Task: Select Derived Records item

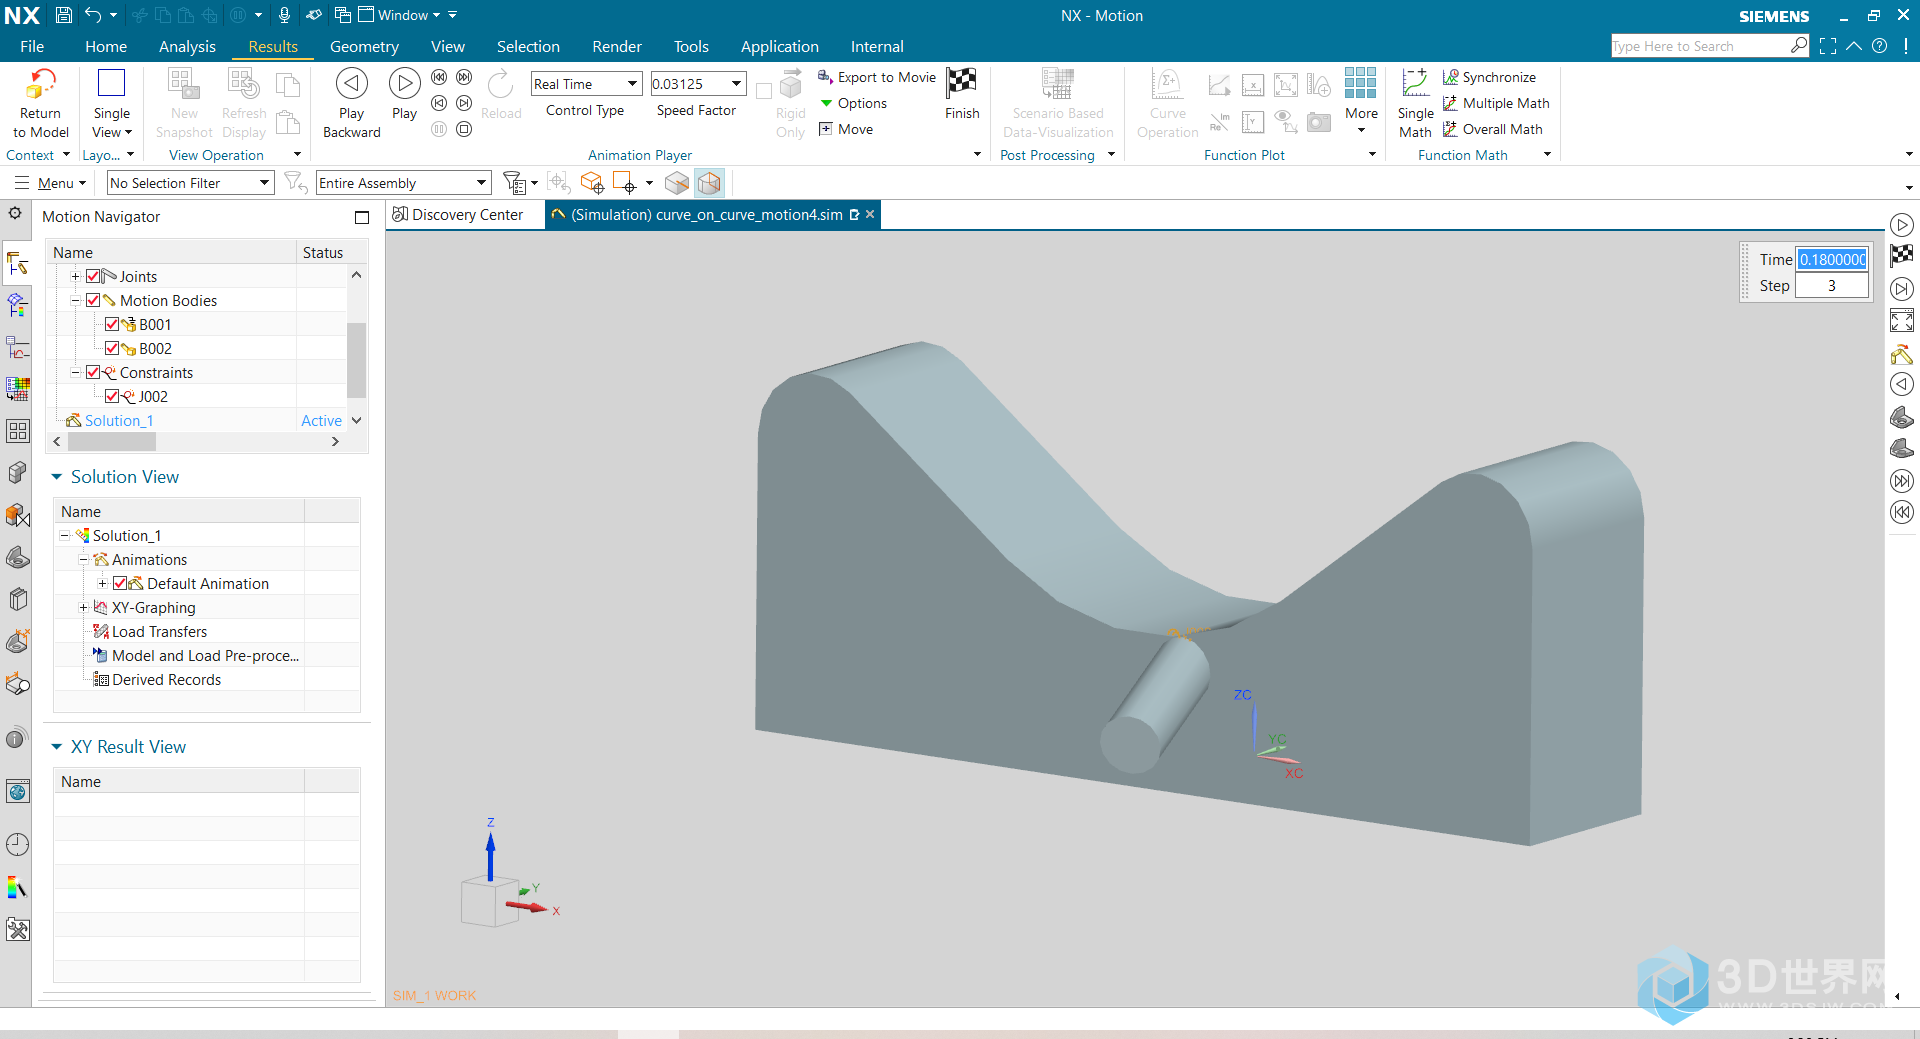Action: (166, 679)
